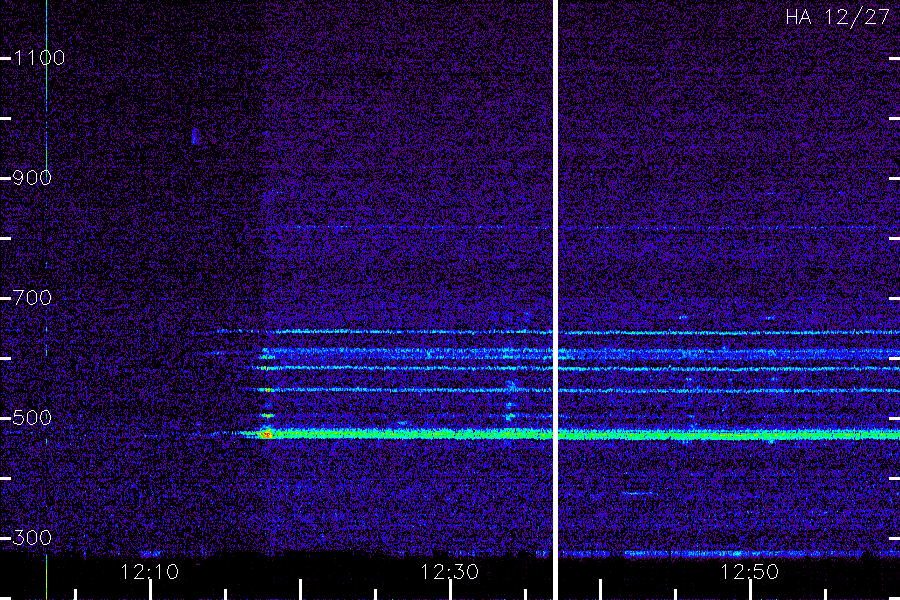Click the 12:50 time axis label
900x600 pixels.
coord(750,572)
